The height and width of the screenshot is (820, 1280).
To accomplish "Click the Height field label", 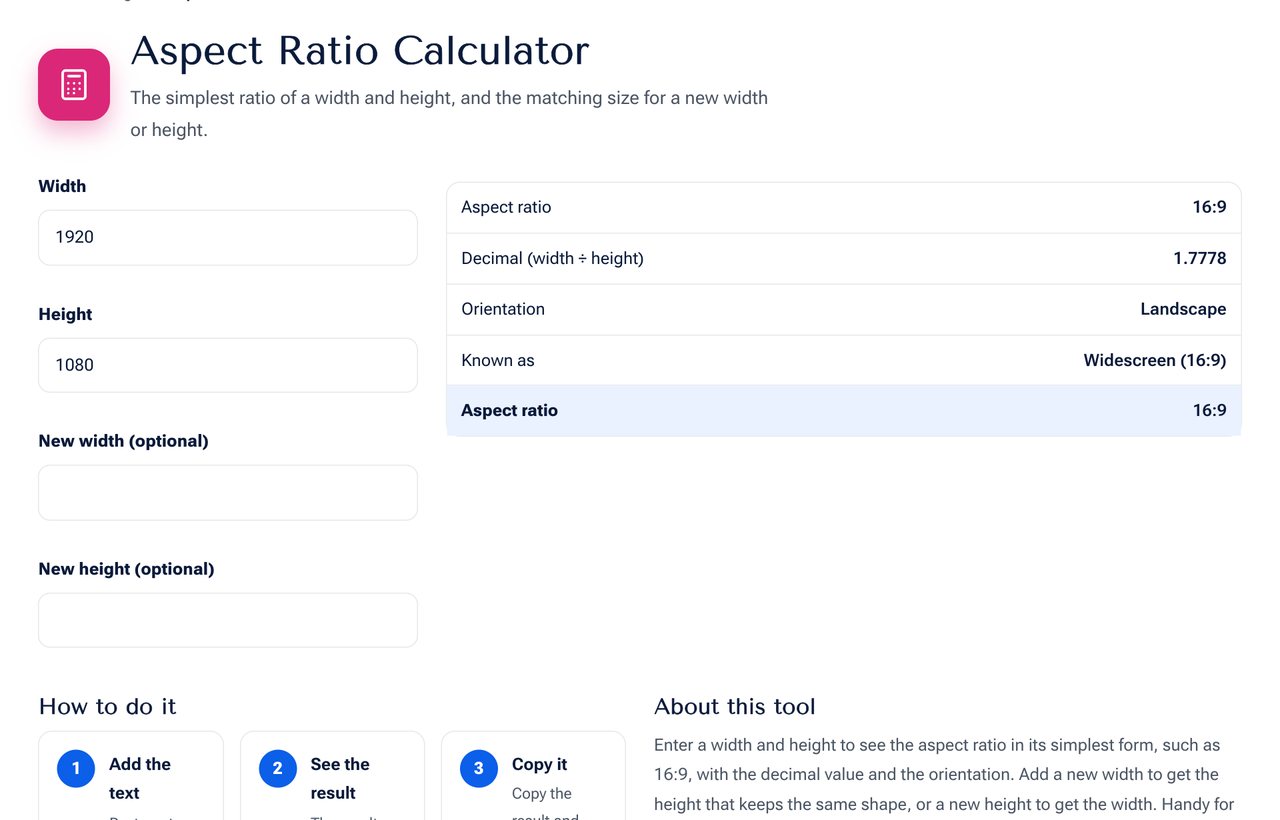I will point(65,314).
